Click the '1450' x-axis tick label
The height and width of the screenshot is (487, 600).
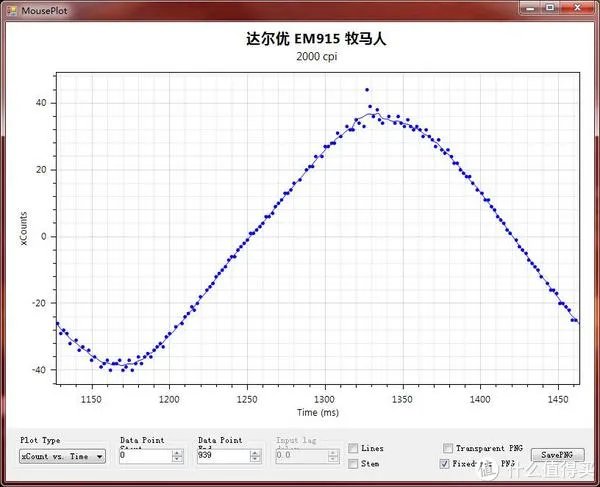558,399
